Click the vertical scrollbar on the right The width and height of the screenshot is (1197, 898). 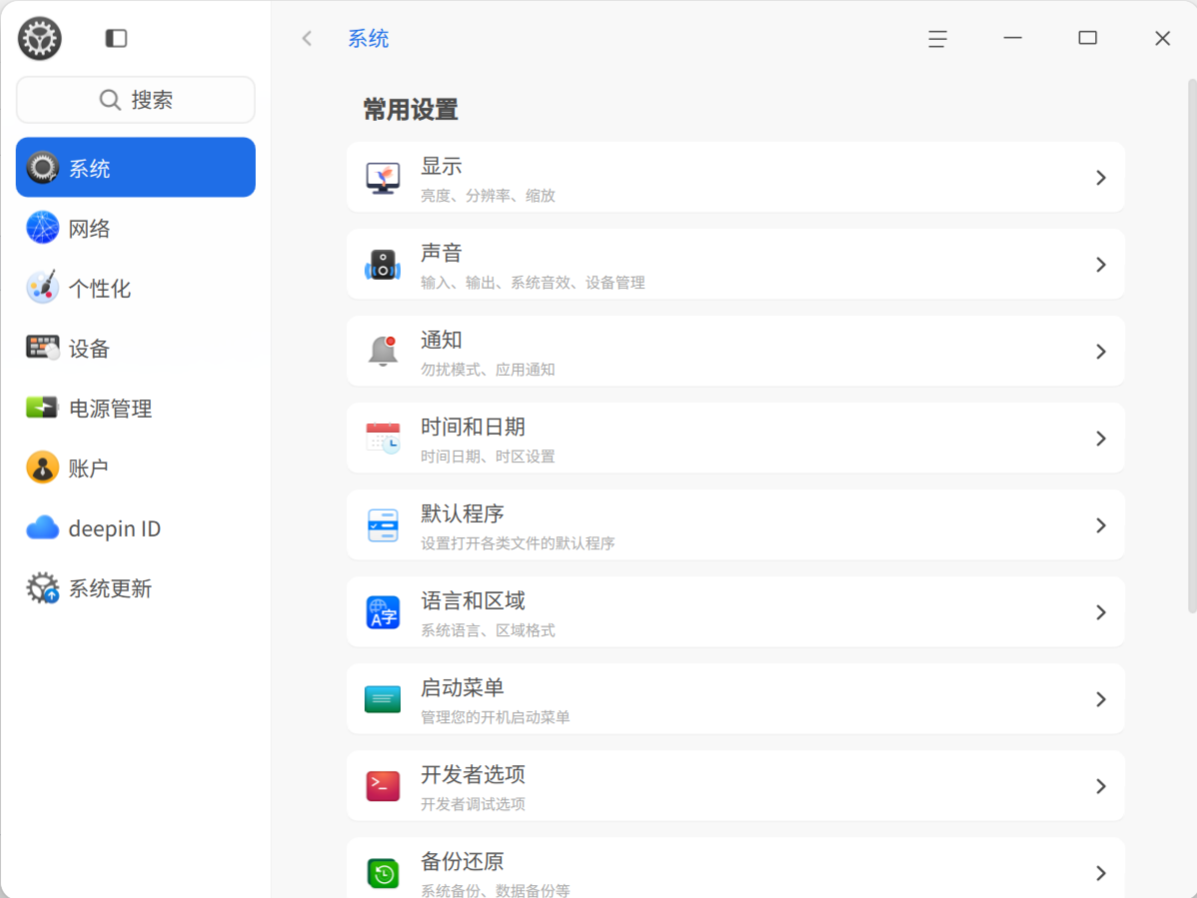(x=1192, y=345)
